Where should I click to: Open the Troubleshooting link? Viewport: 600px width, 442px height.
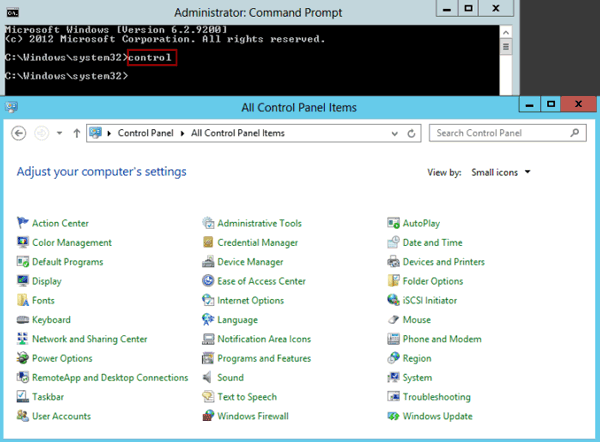437,397
